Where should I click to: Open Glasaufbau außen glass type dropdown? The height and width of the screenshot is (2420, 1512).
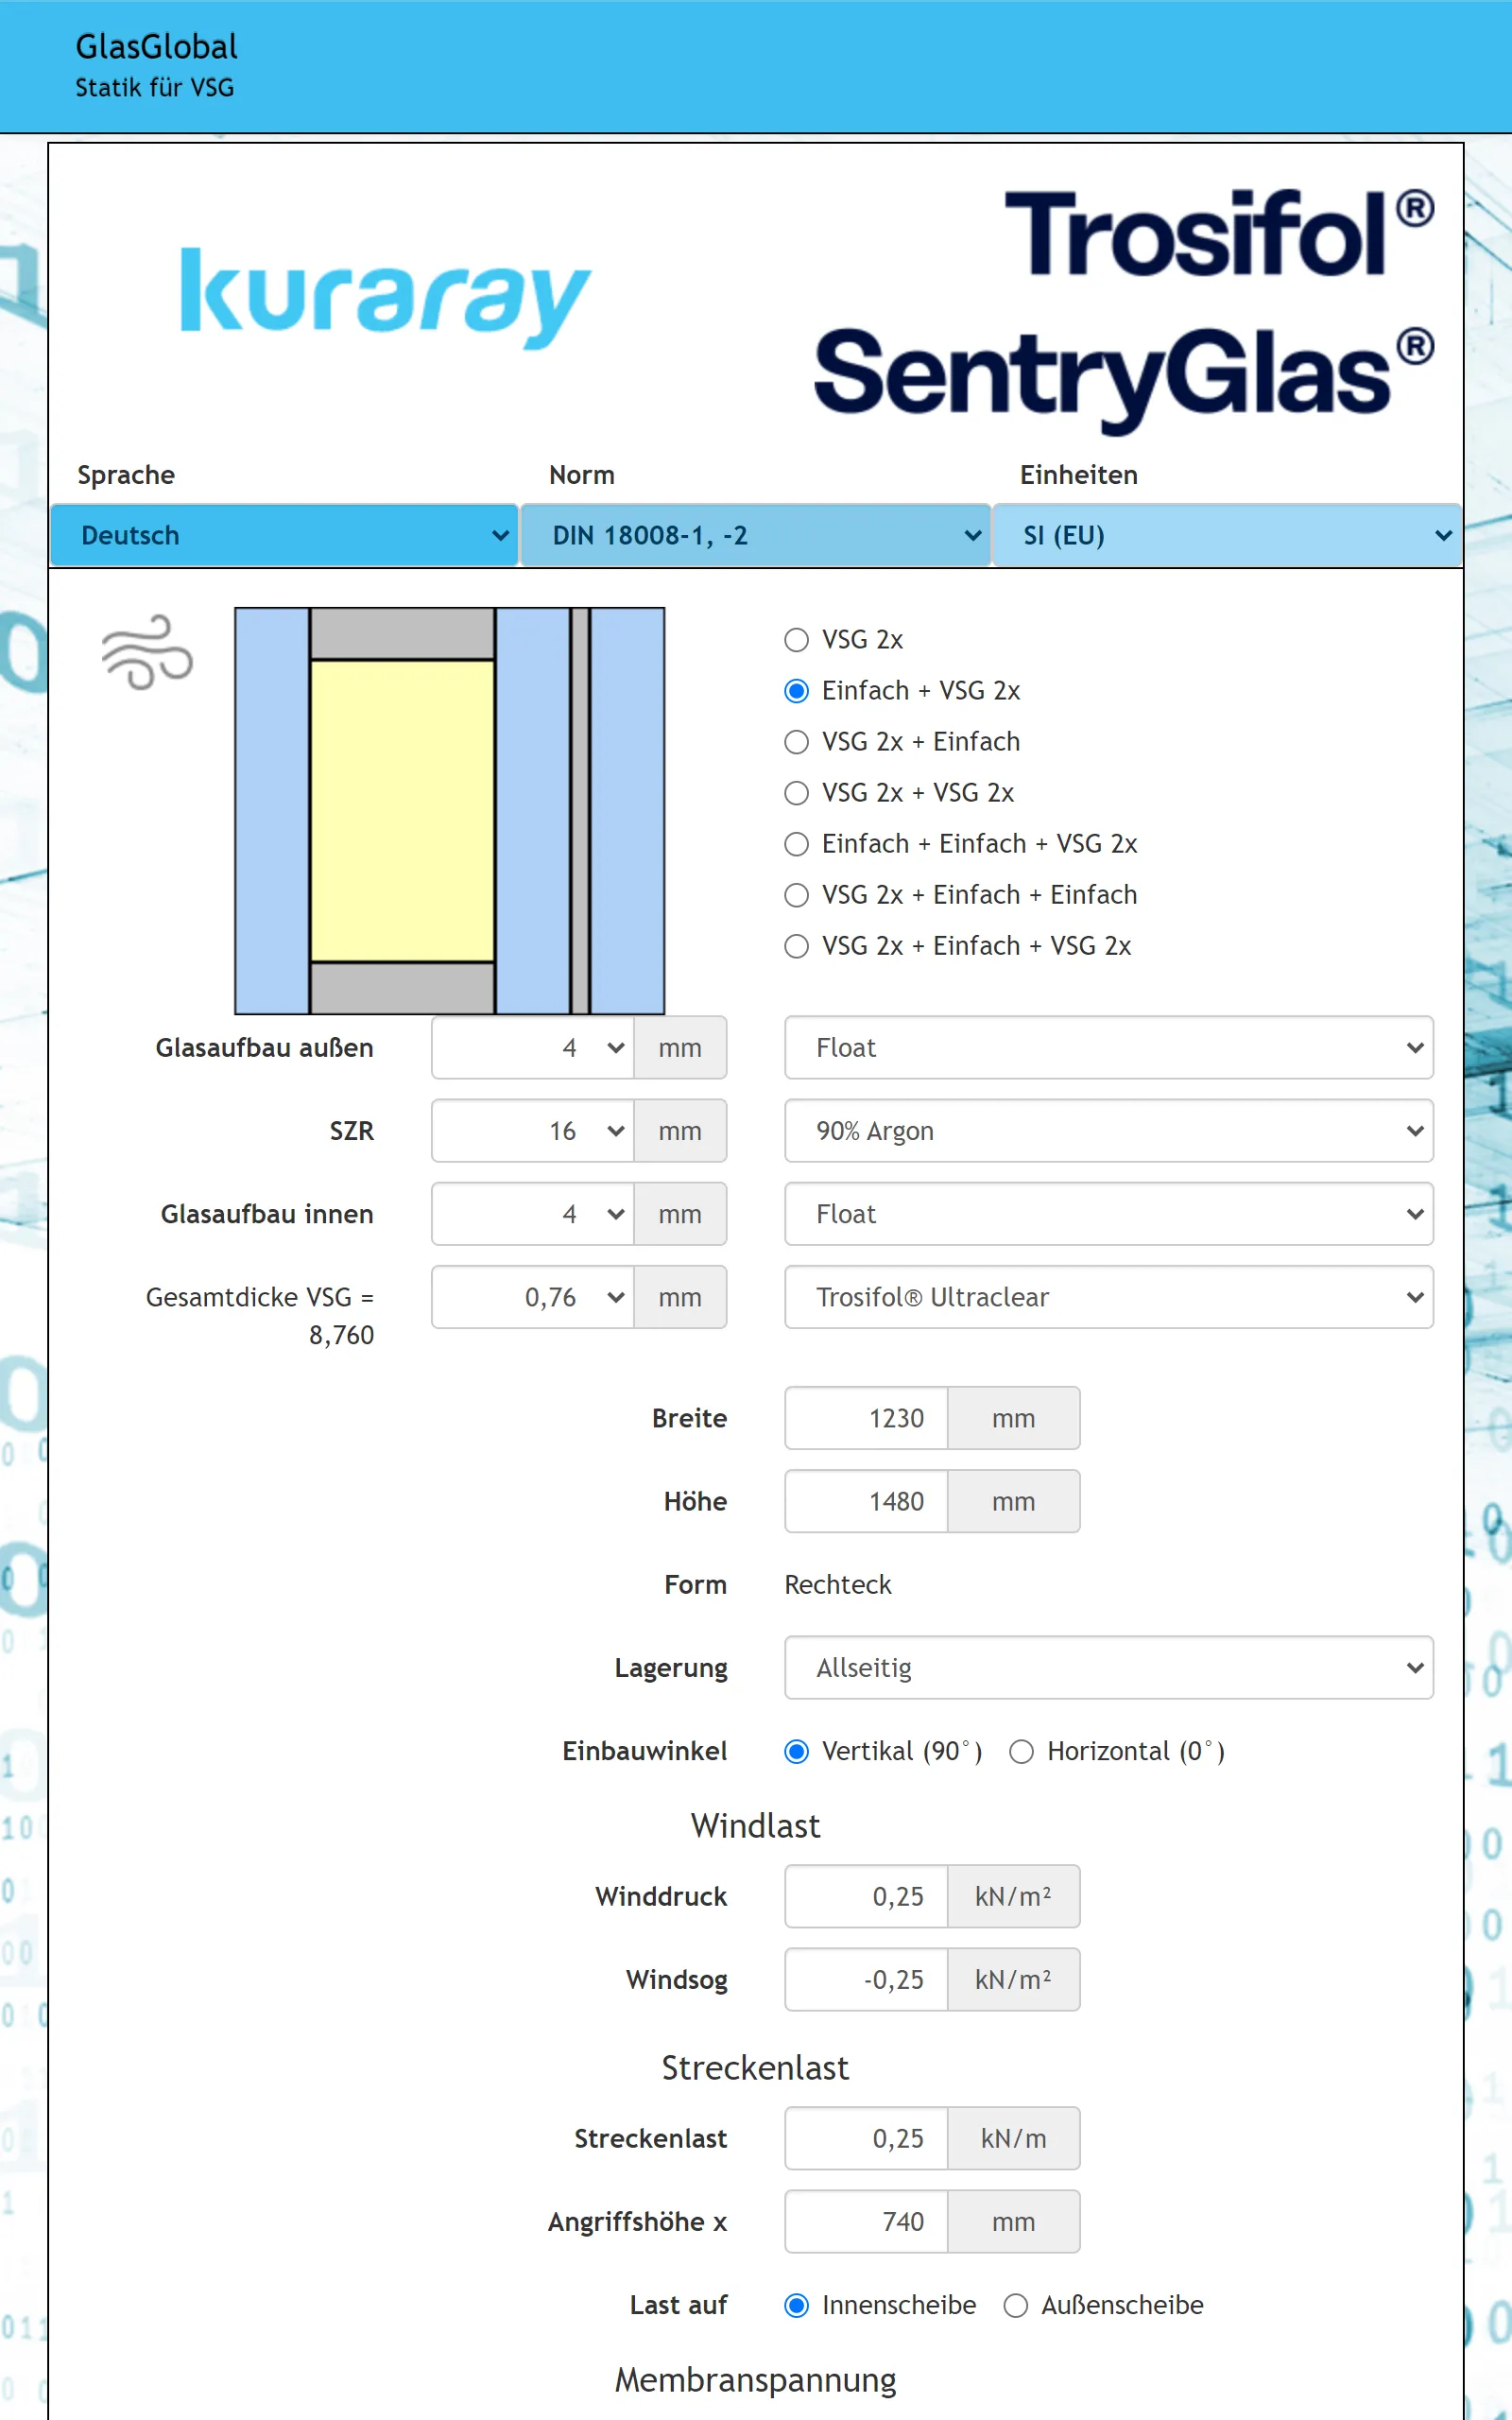[1108, 1047]
